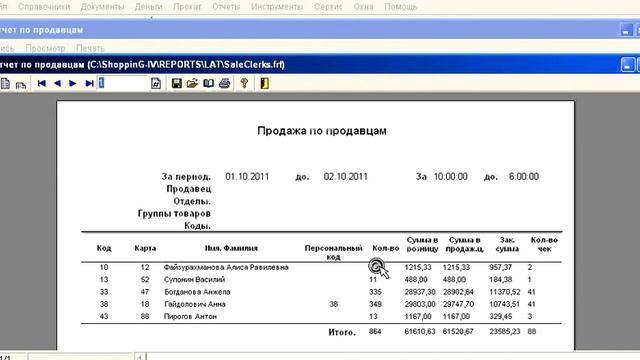The height and width of the screenshot is (360, 640).
Task: Click the whole page view icon
Action: tap(5, 84)
